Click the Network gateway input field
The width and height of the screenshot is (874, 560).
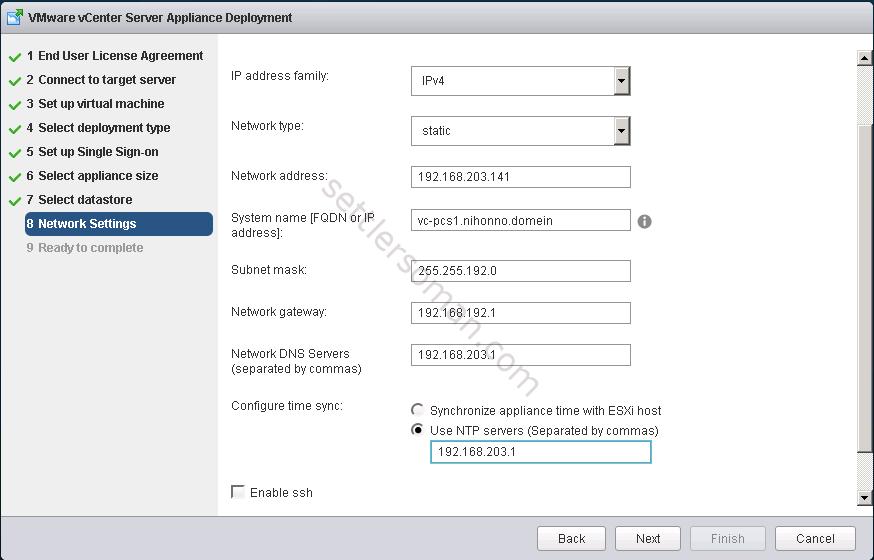pos(521,313)
